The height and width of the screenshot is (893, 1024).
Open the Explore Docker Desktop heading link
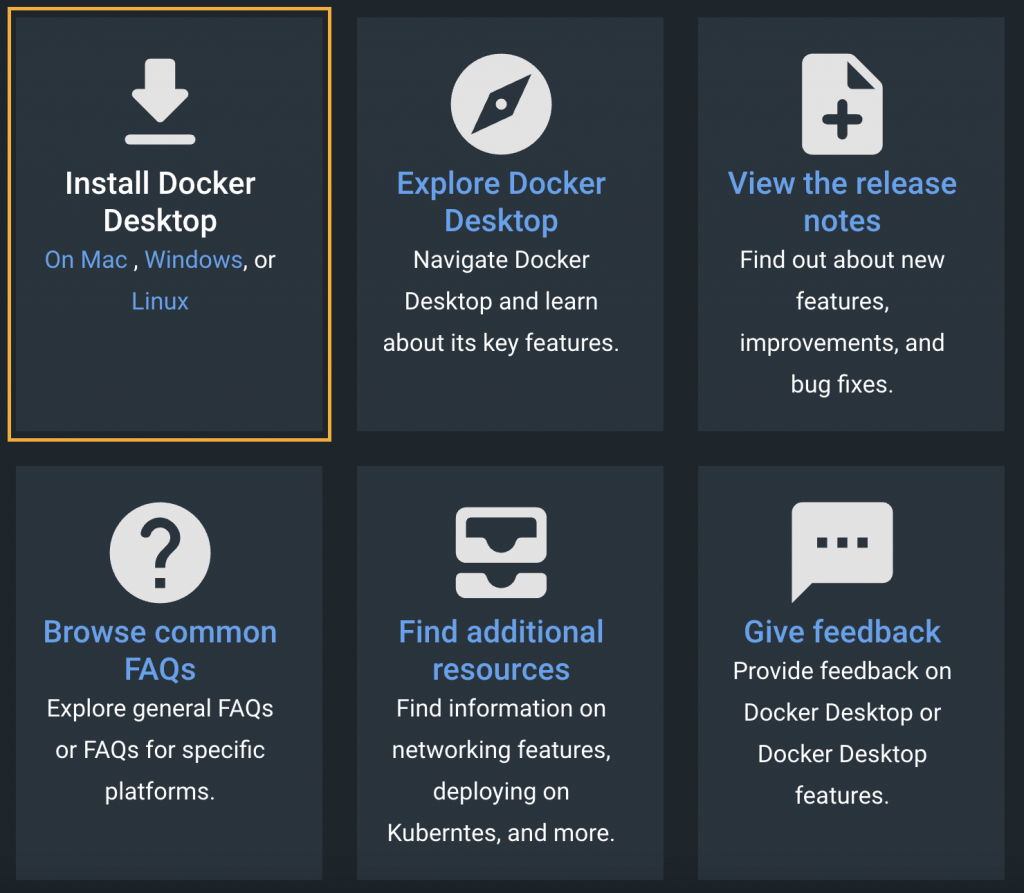(501, 202)
